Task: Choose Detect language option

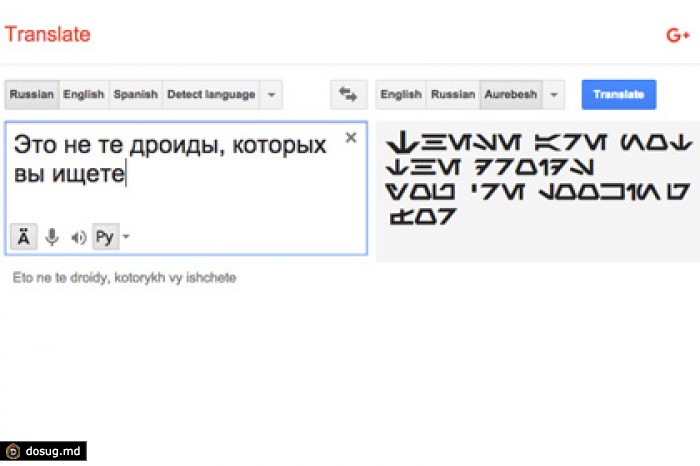Action: 211,95
